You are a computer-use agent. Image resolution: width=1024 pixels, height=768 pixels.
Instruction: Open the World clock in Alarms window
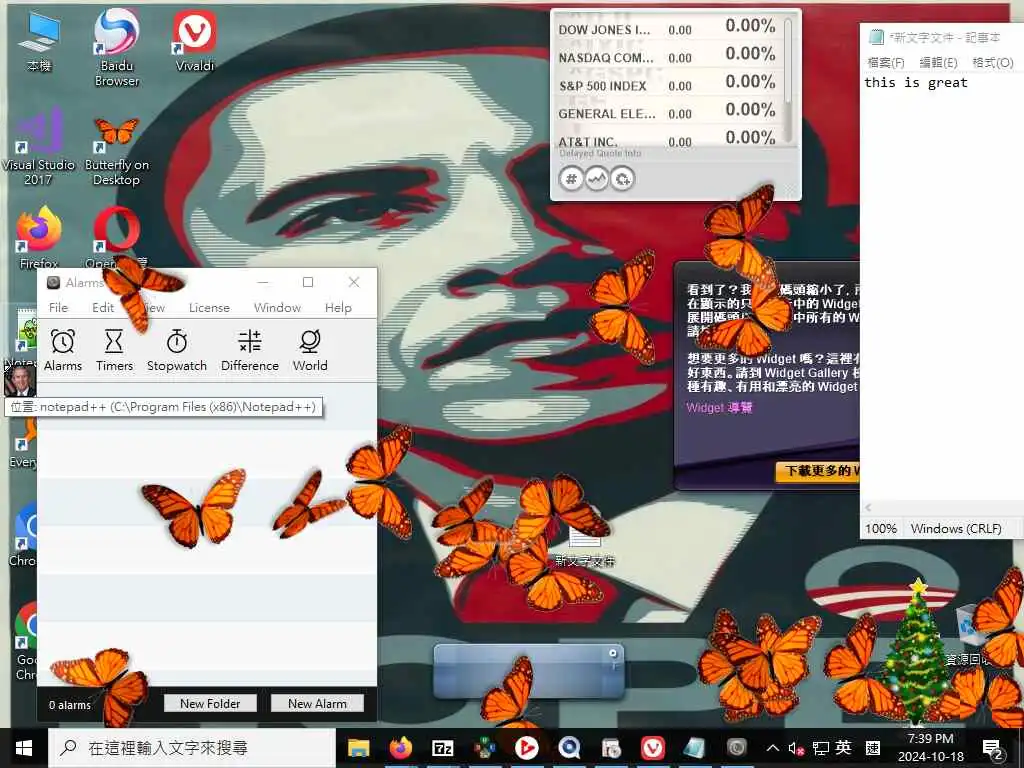pyautogui.click(x=310, y=349)
